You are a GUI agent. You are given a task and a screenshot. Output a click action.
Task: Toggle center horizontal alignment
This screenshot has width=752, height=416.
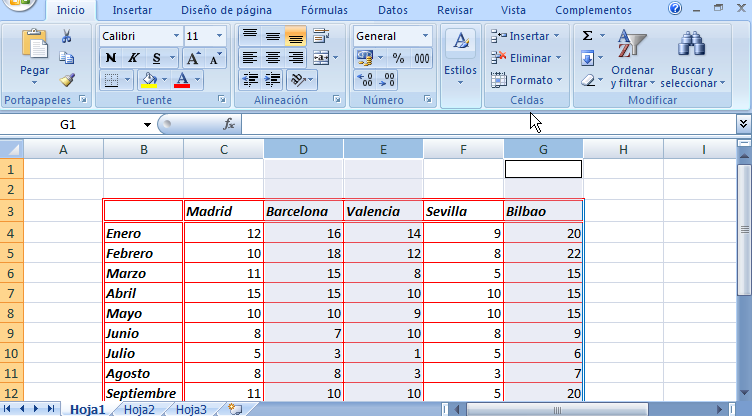point(273,58)
